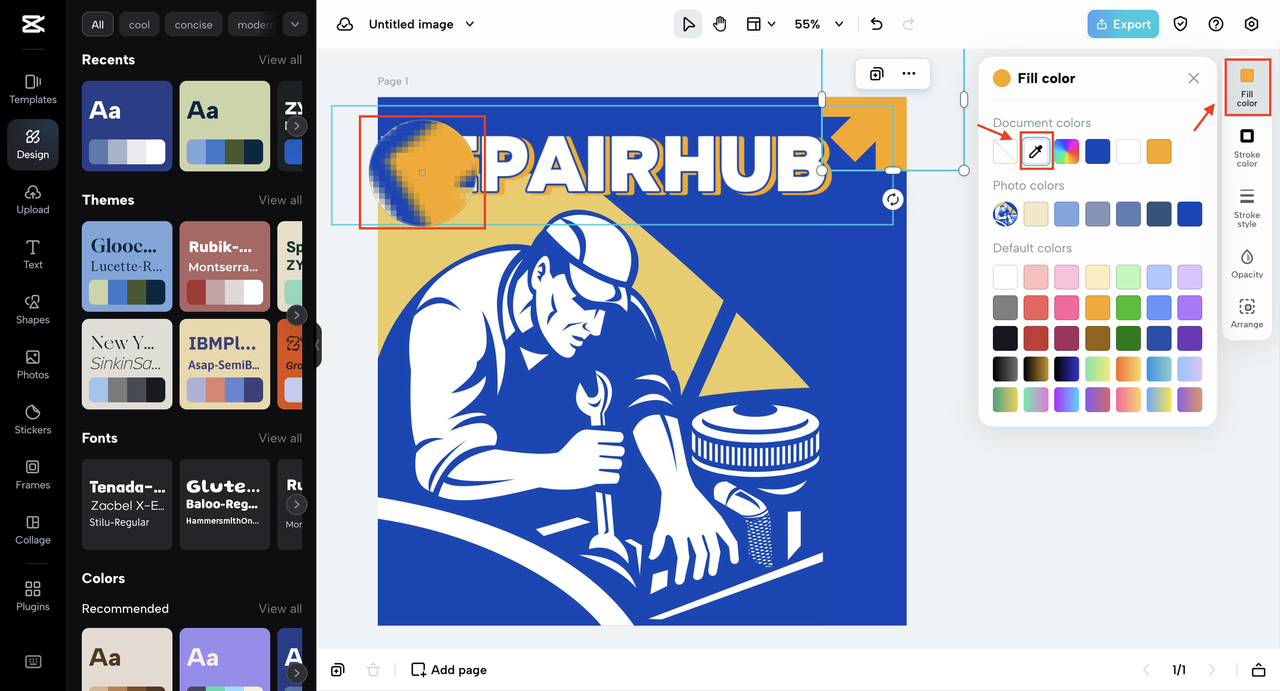
Task: Click the CapCut logo icon
Action: (x=32, y=25)
